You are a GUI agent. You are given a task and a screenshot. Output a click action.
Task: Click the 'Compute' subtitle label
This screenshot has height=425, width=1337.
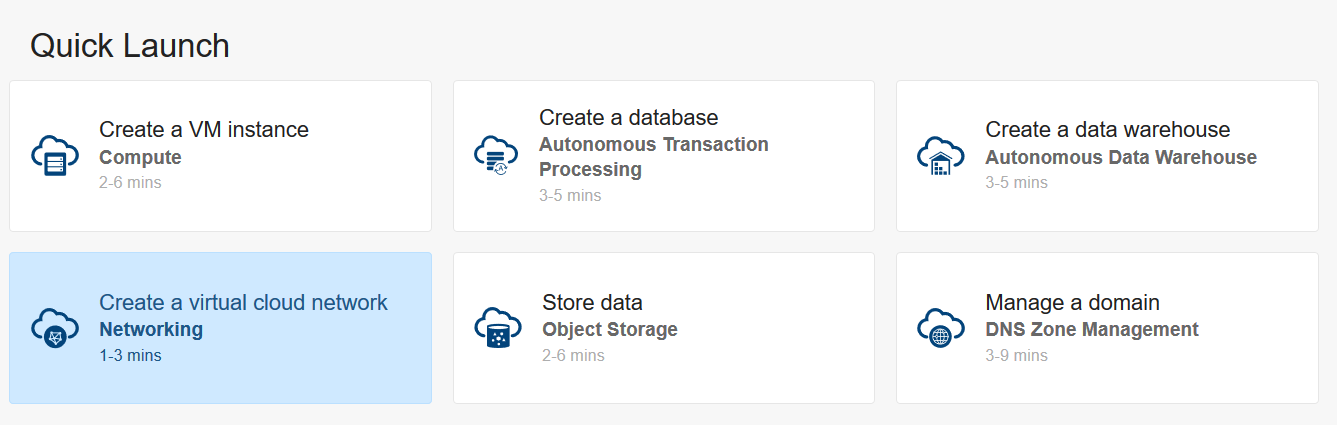click(x=140, y=157)
